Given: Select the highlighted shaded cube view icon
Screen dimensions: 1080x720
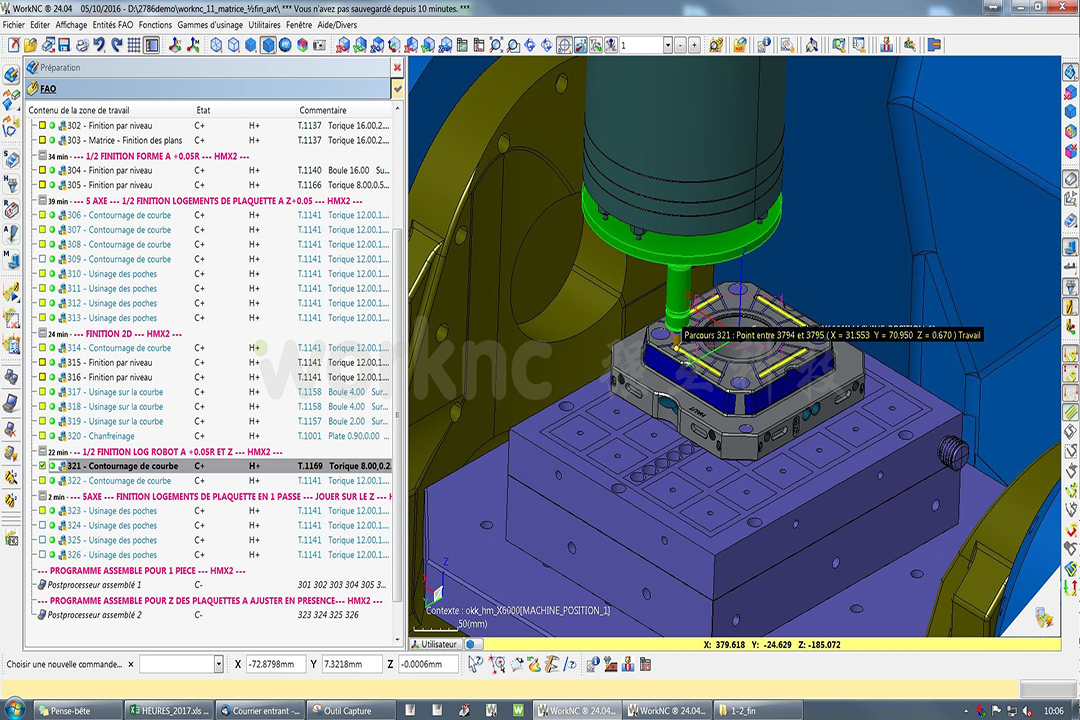Looking at the screenshot, I should (268, 45).
